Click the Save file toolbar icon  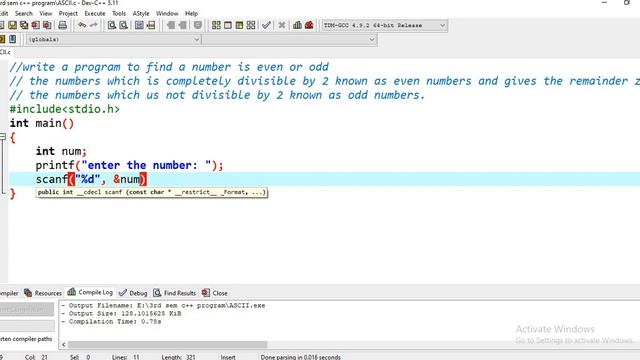coord(13,25)
